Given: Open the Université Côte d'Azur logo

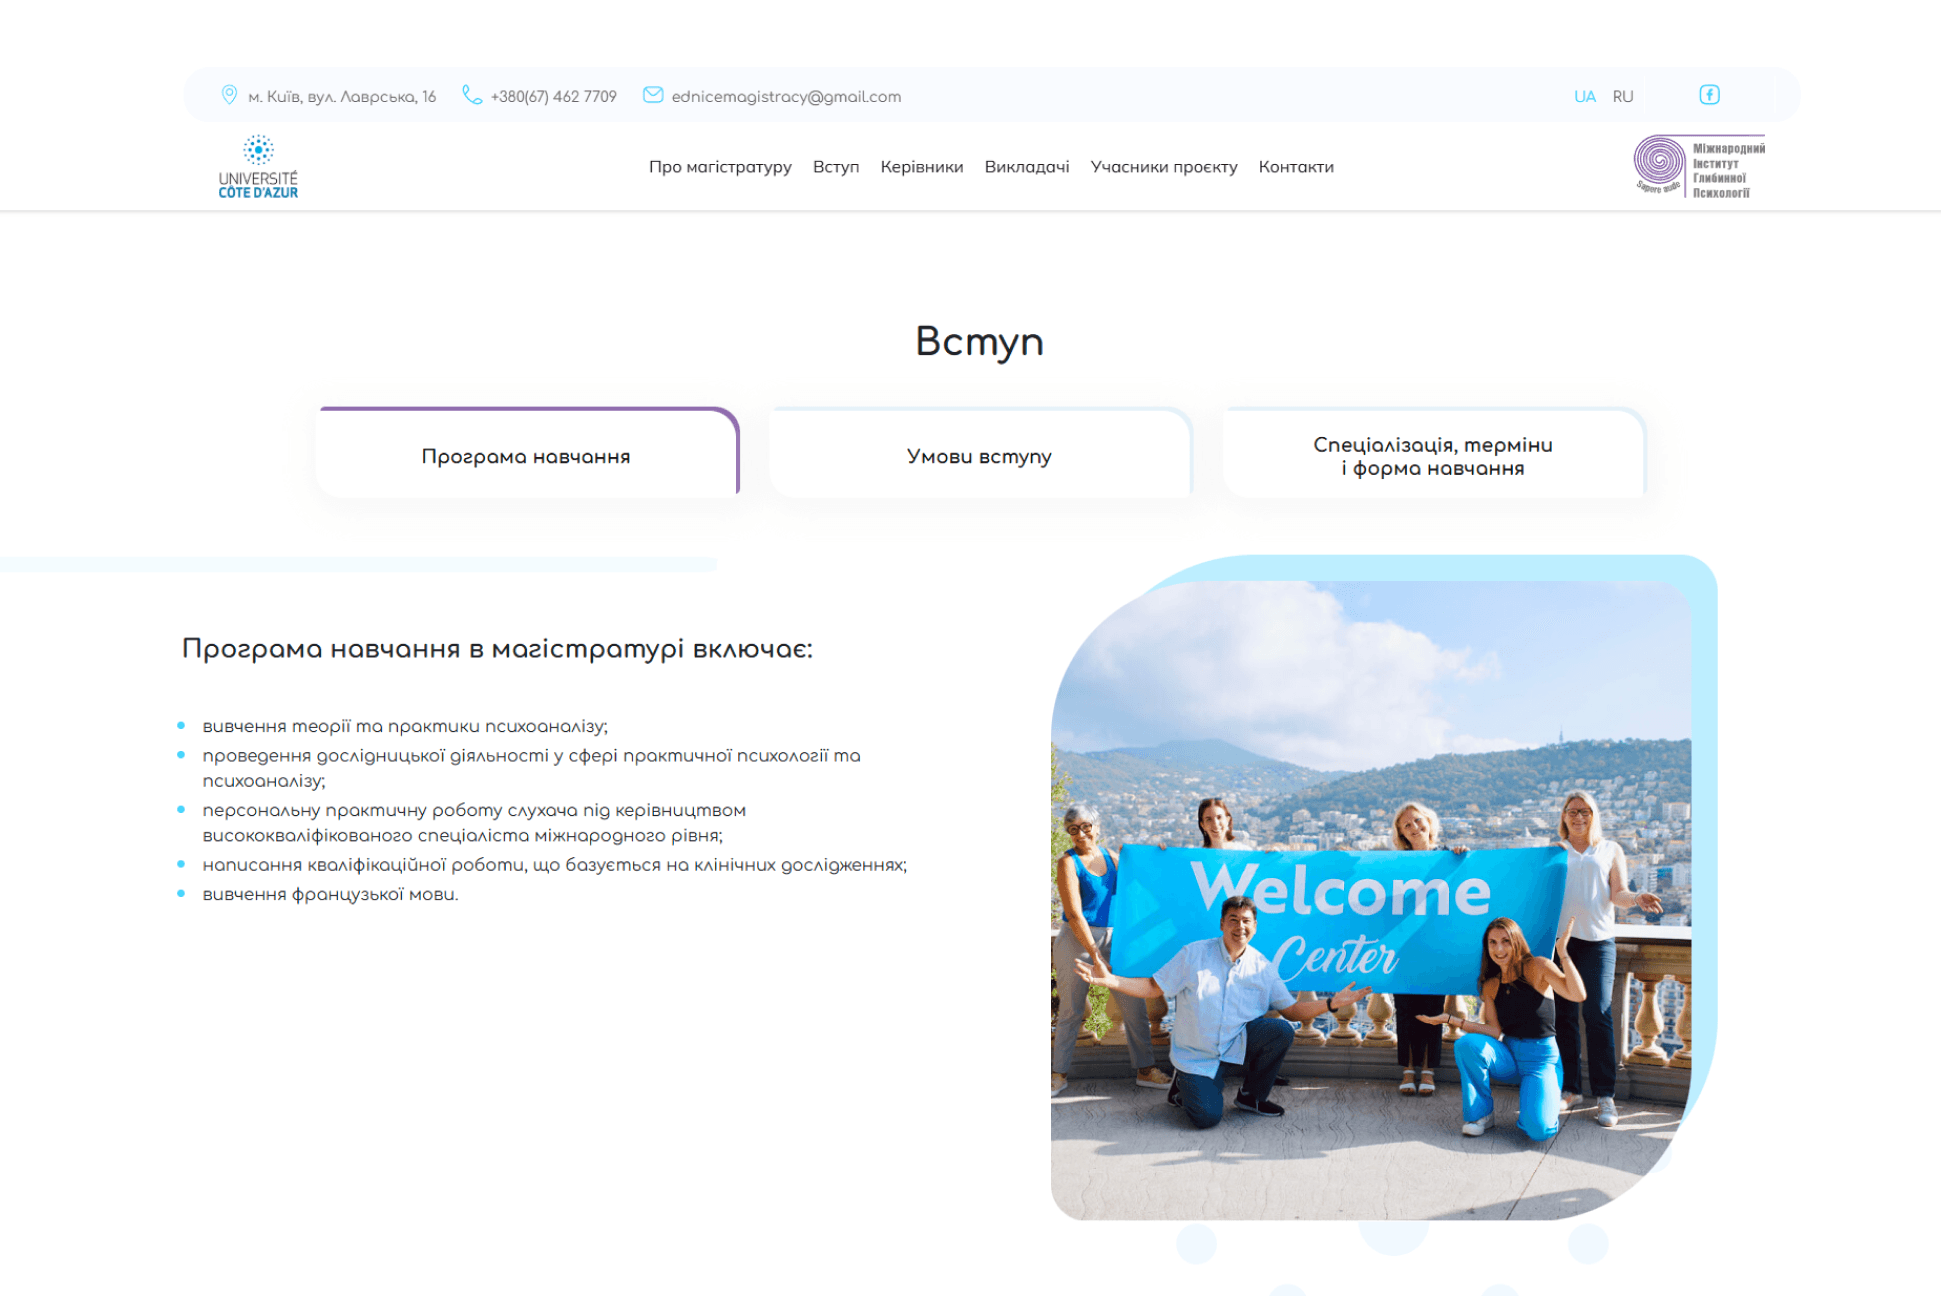Looking at the screenshot, I should [258, 167].
